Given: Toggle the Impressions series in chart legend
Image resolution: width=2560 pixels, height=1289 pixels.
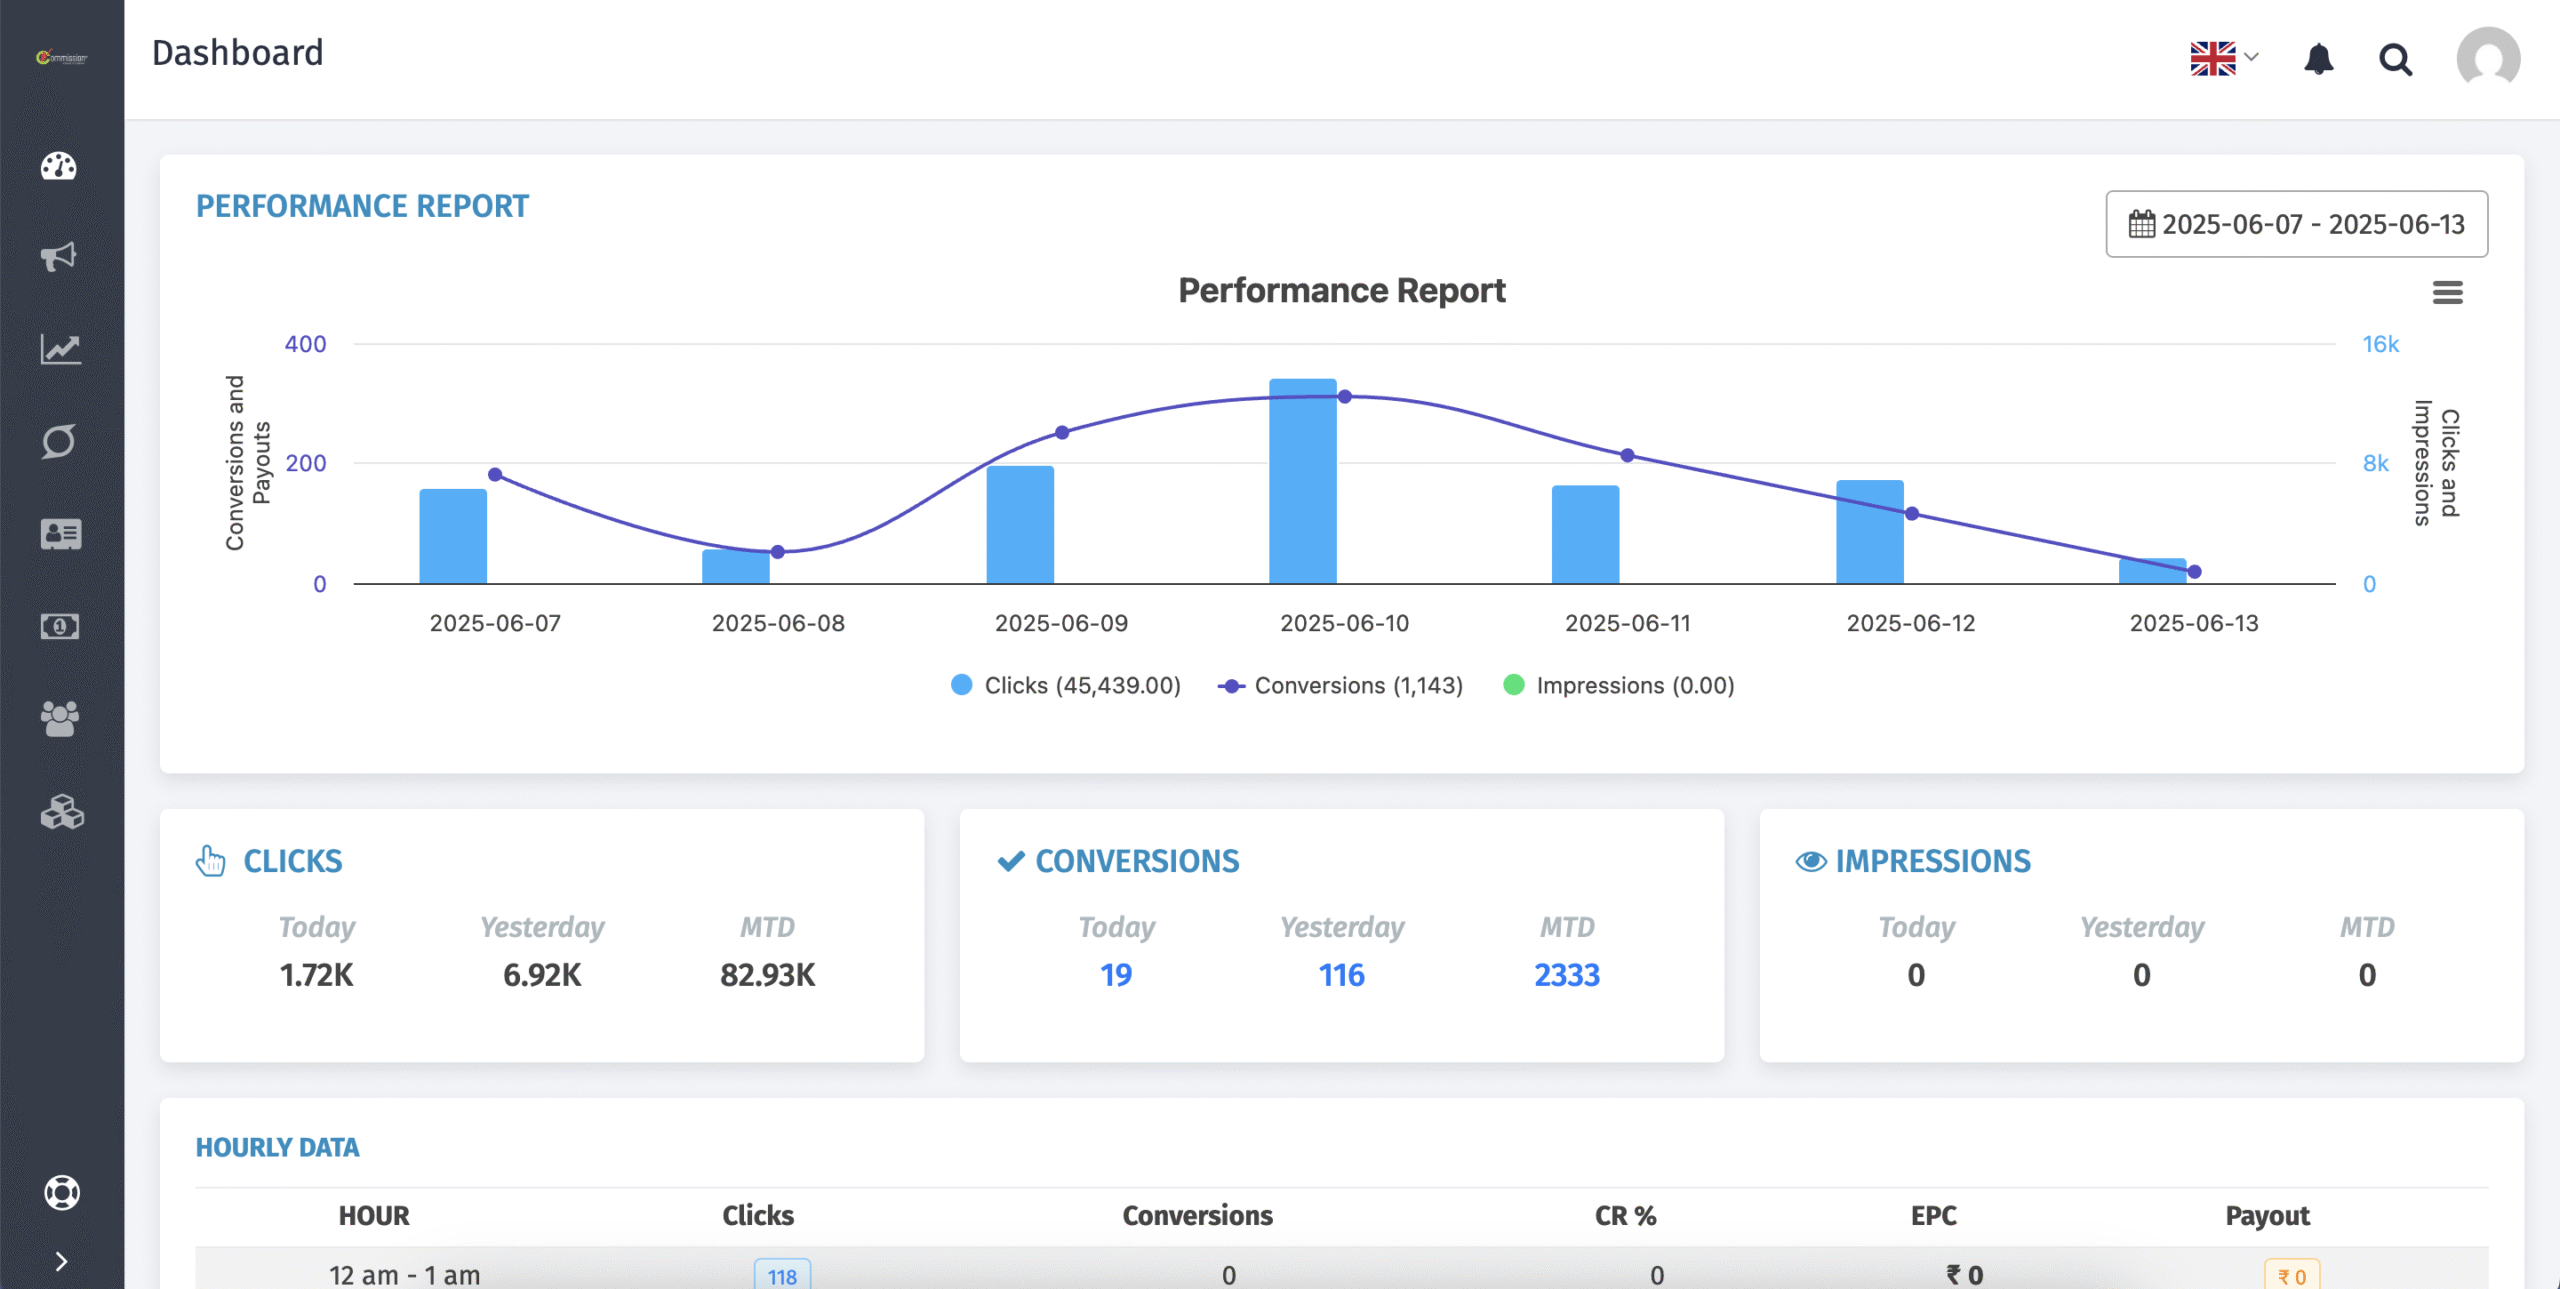Looking at the screenshot, I should click(x=1619, y=686).
